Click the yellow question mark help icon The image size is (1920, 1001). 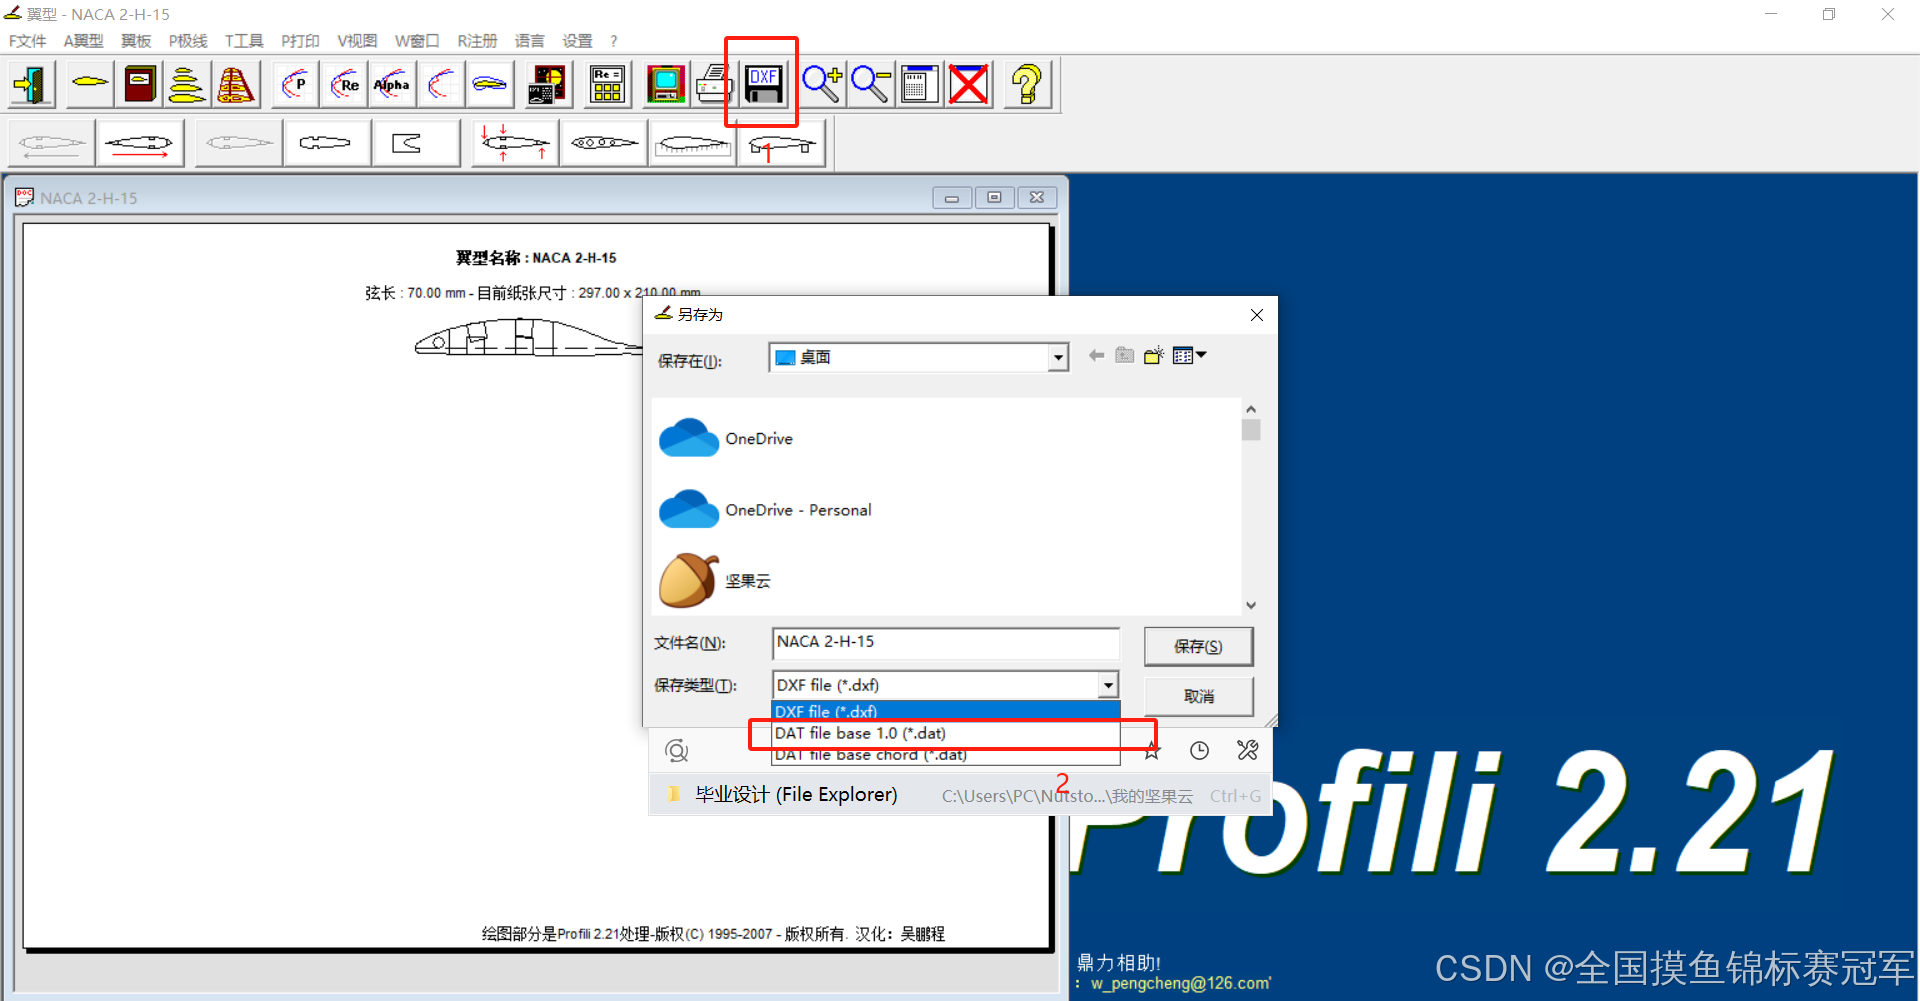pyautogui.click(x=1027, y=84)
